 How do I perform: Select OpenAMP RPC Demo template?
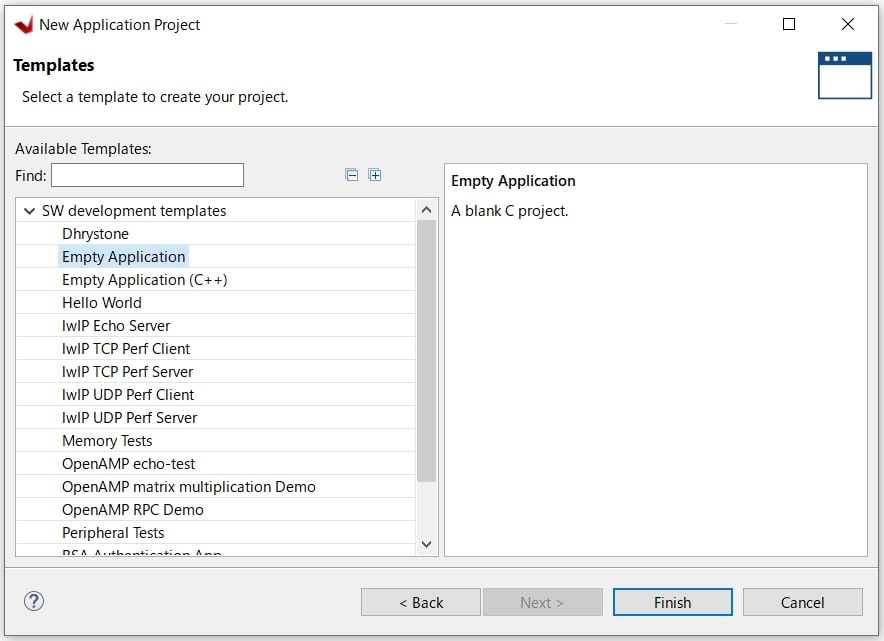133,510
